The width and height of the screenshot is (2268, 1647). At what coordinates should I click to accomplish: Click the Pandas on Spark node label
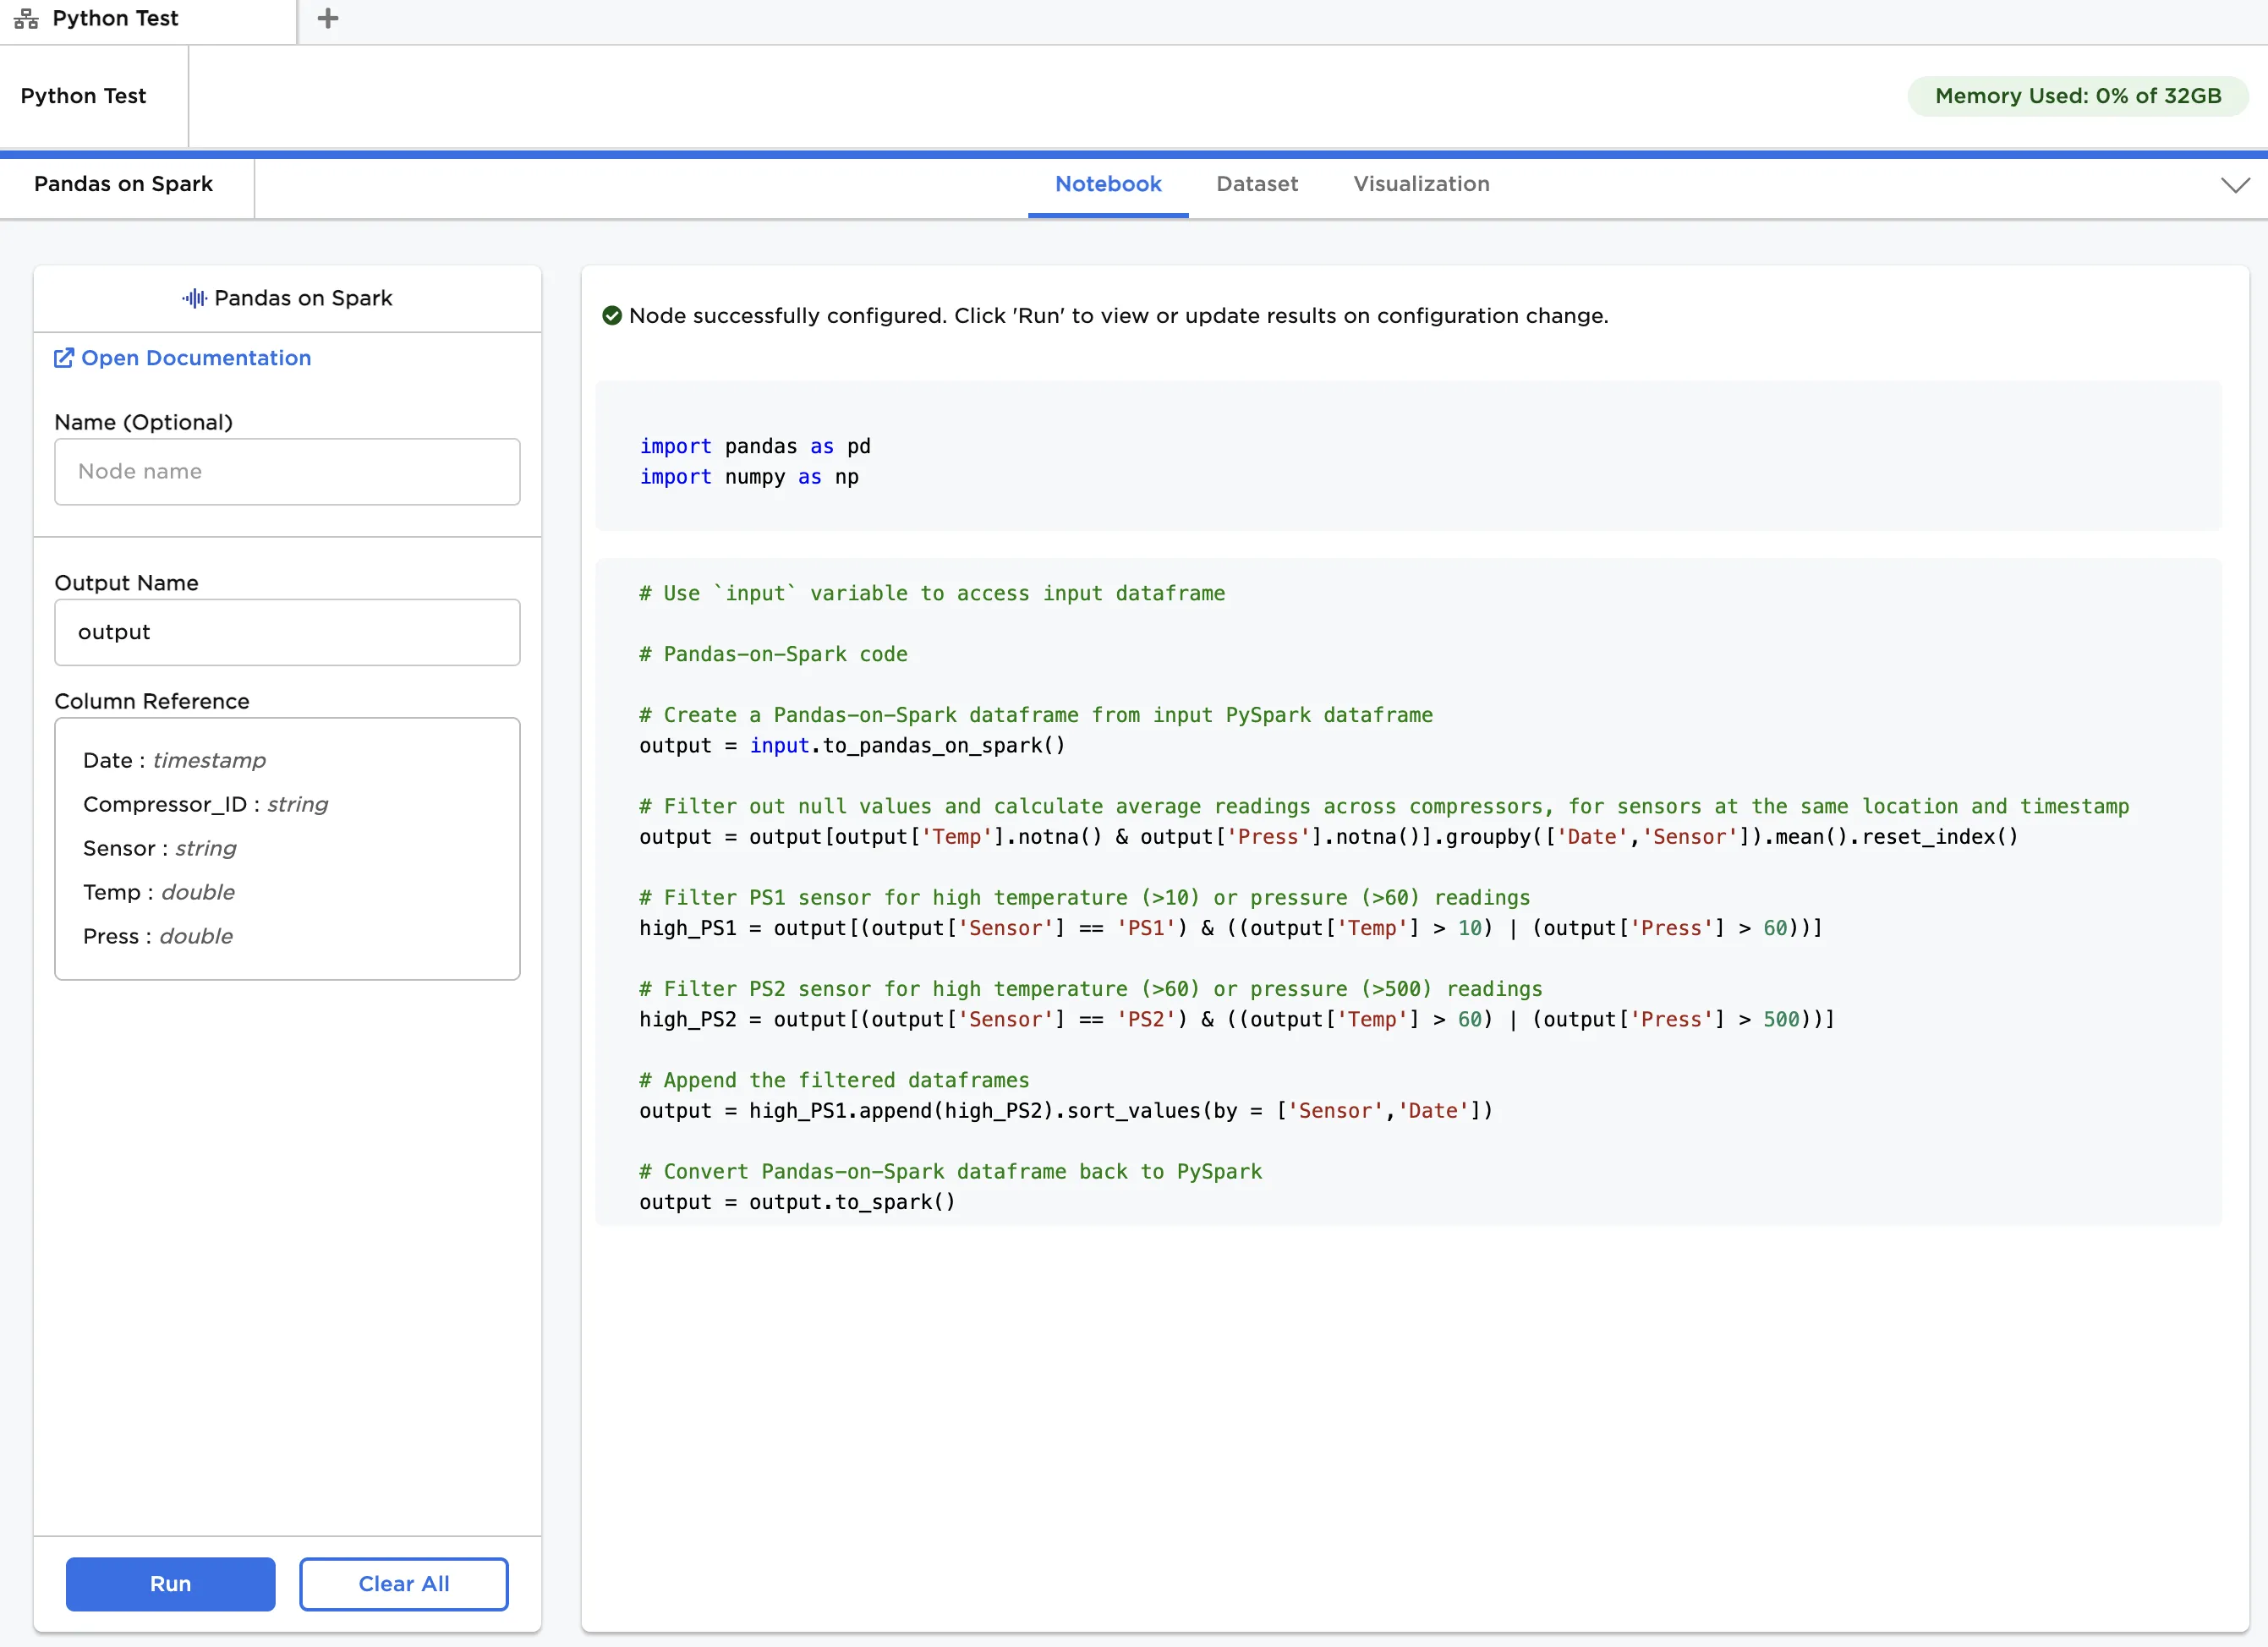[x=124, y=184]
